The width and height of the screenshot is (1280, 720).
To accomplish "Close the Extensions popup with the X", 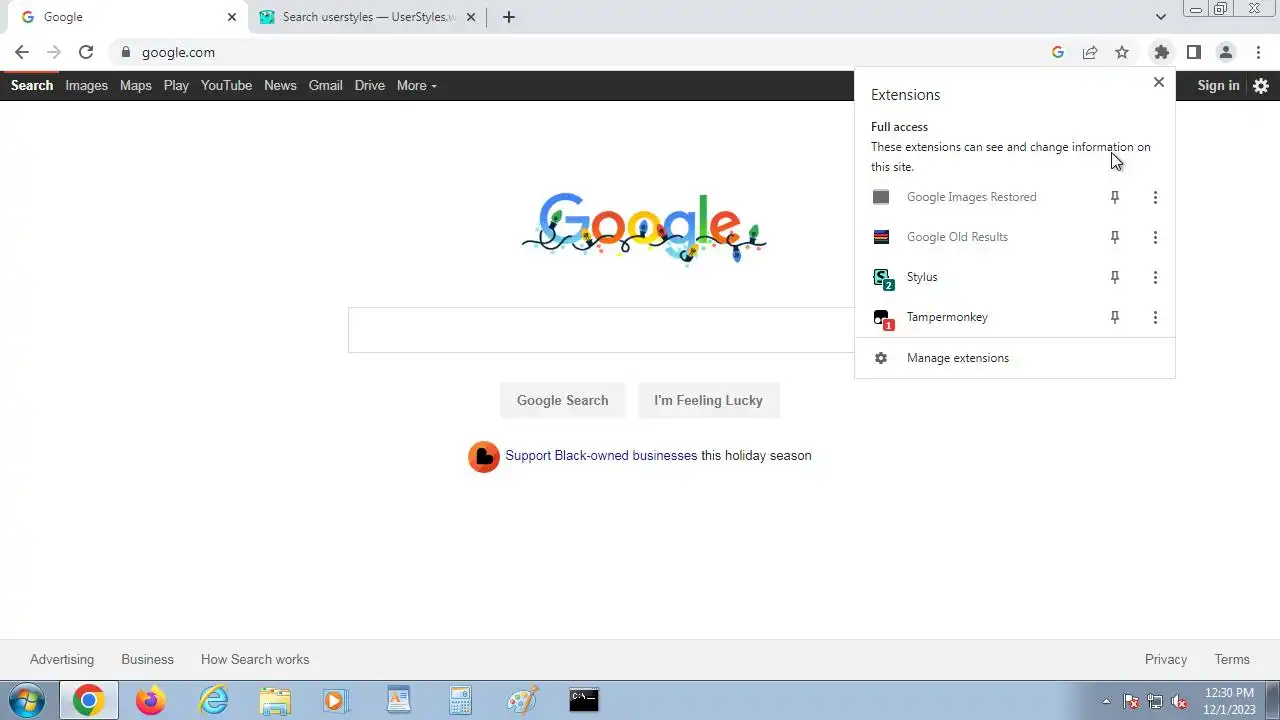I will point(1158,82).
